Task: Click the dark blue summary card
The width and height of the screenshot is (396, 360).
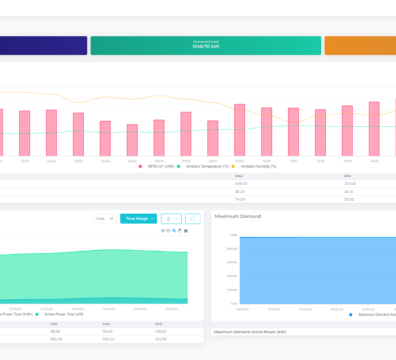Action: click(x=43, y=45)
